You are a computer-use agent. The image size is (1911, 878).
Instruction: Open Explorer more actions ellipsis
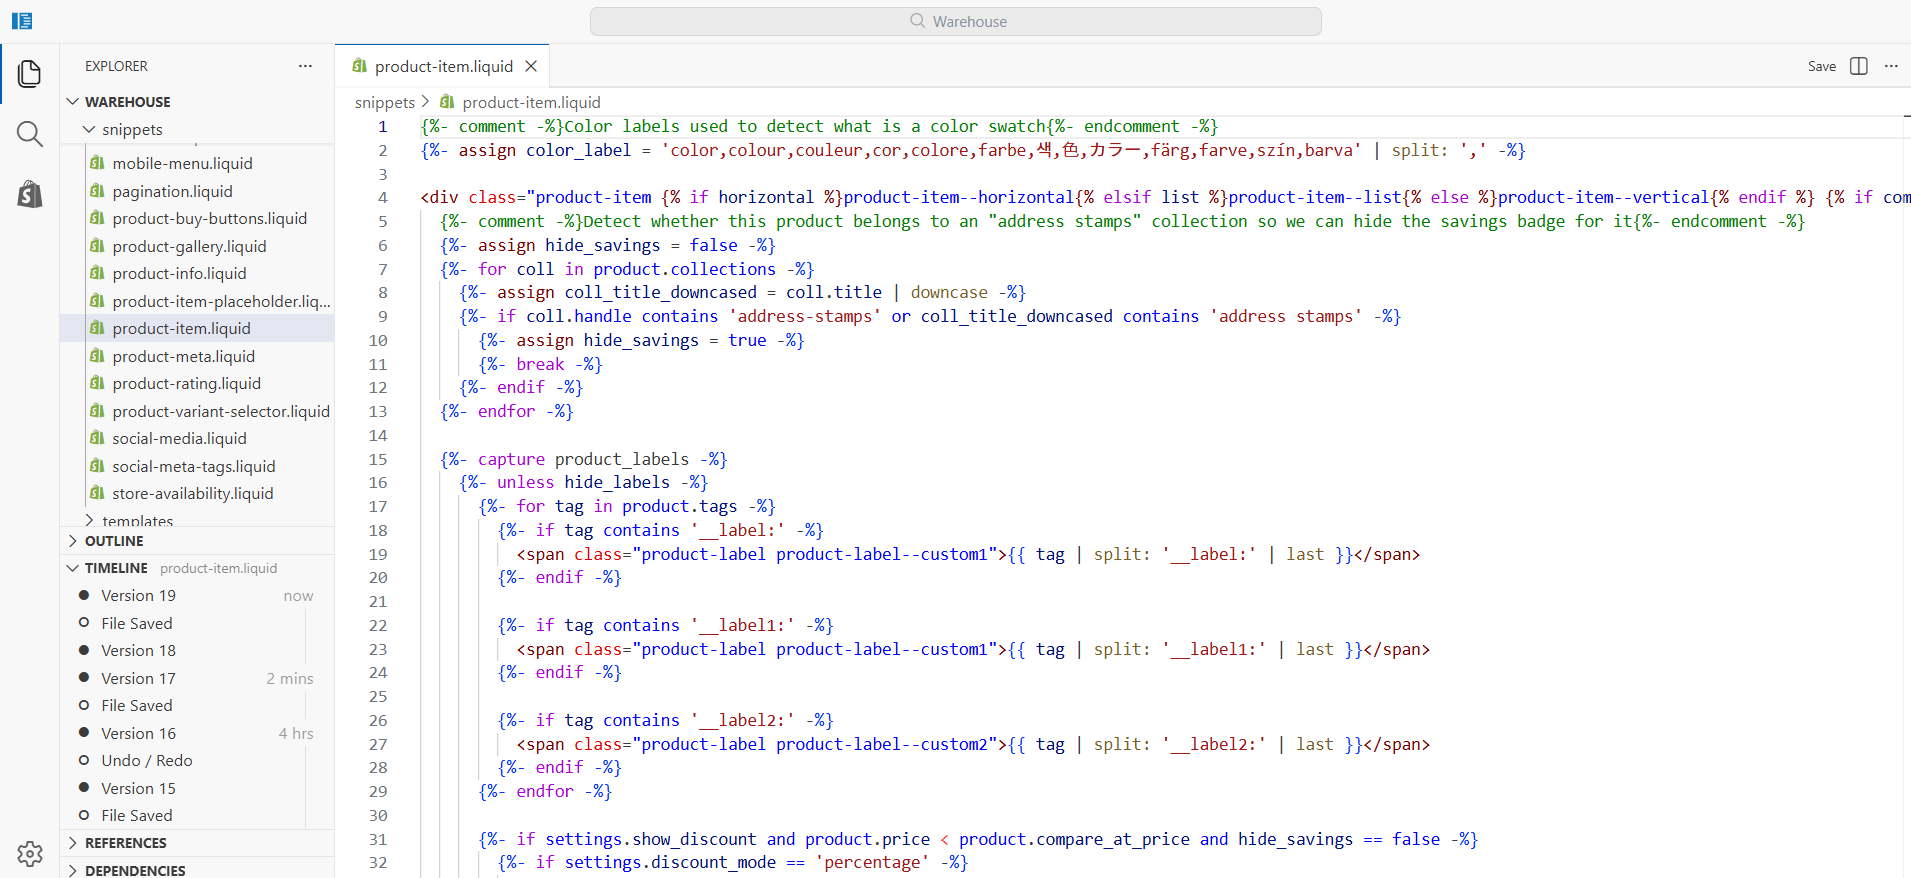305,66
